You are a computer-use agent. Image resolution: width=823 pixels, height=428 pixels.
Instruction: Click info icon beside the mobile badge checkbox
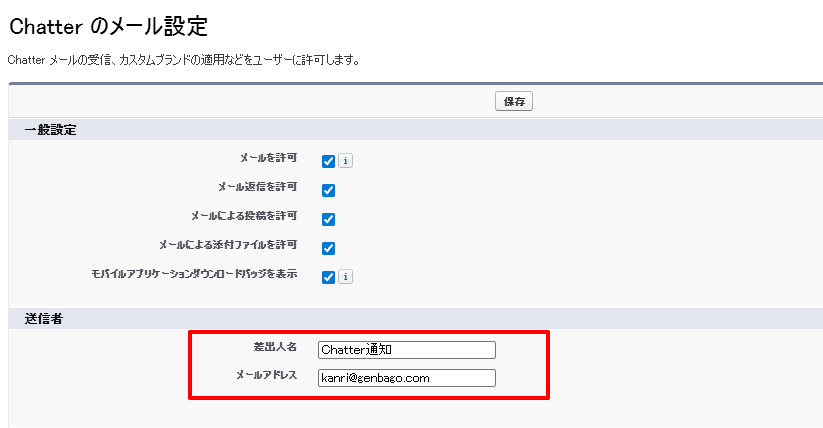click(x=345, y=277)
